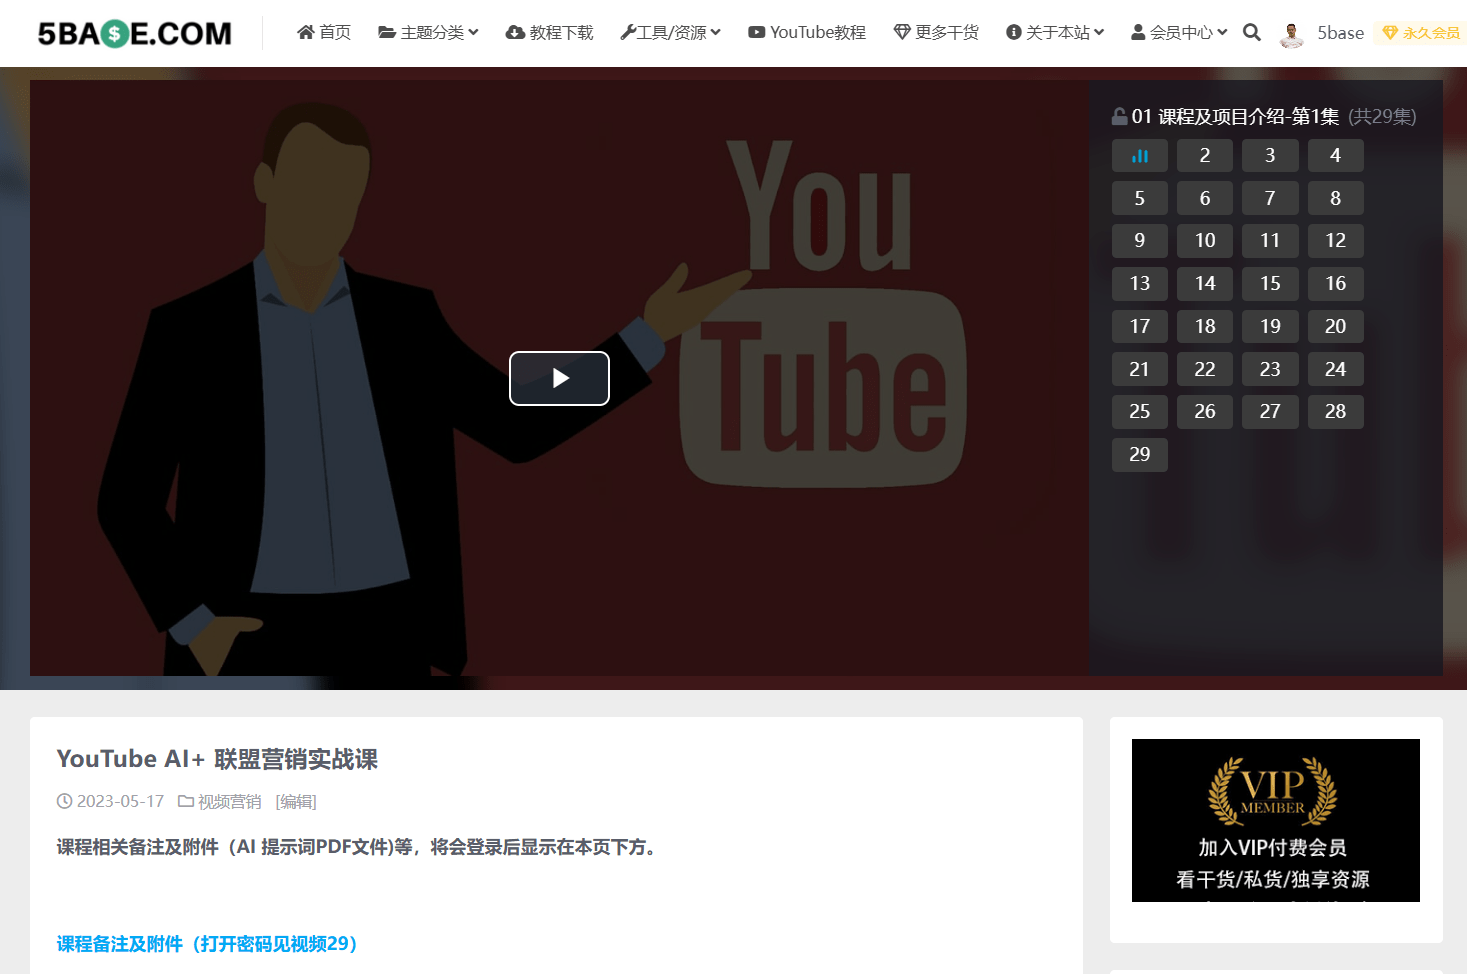This screenshot has width=1467, height=974.
Task: Expand the 工具/资源 dropdown
Action: tap(670, 32)
